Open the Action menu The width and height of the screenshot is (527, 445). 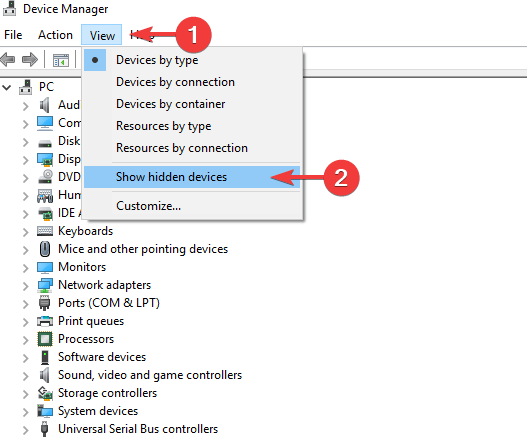click(x=55, y=35)
